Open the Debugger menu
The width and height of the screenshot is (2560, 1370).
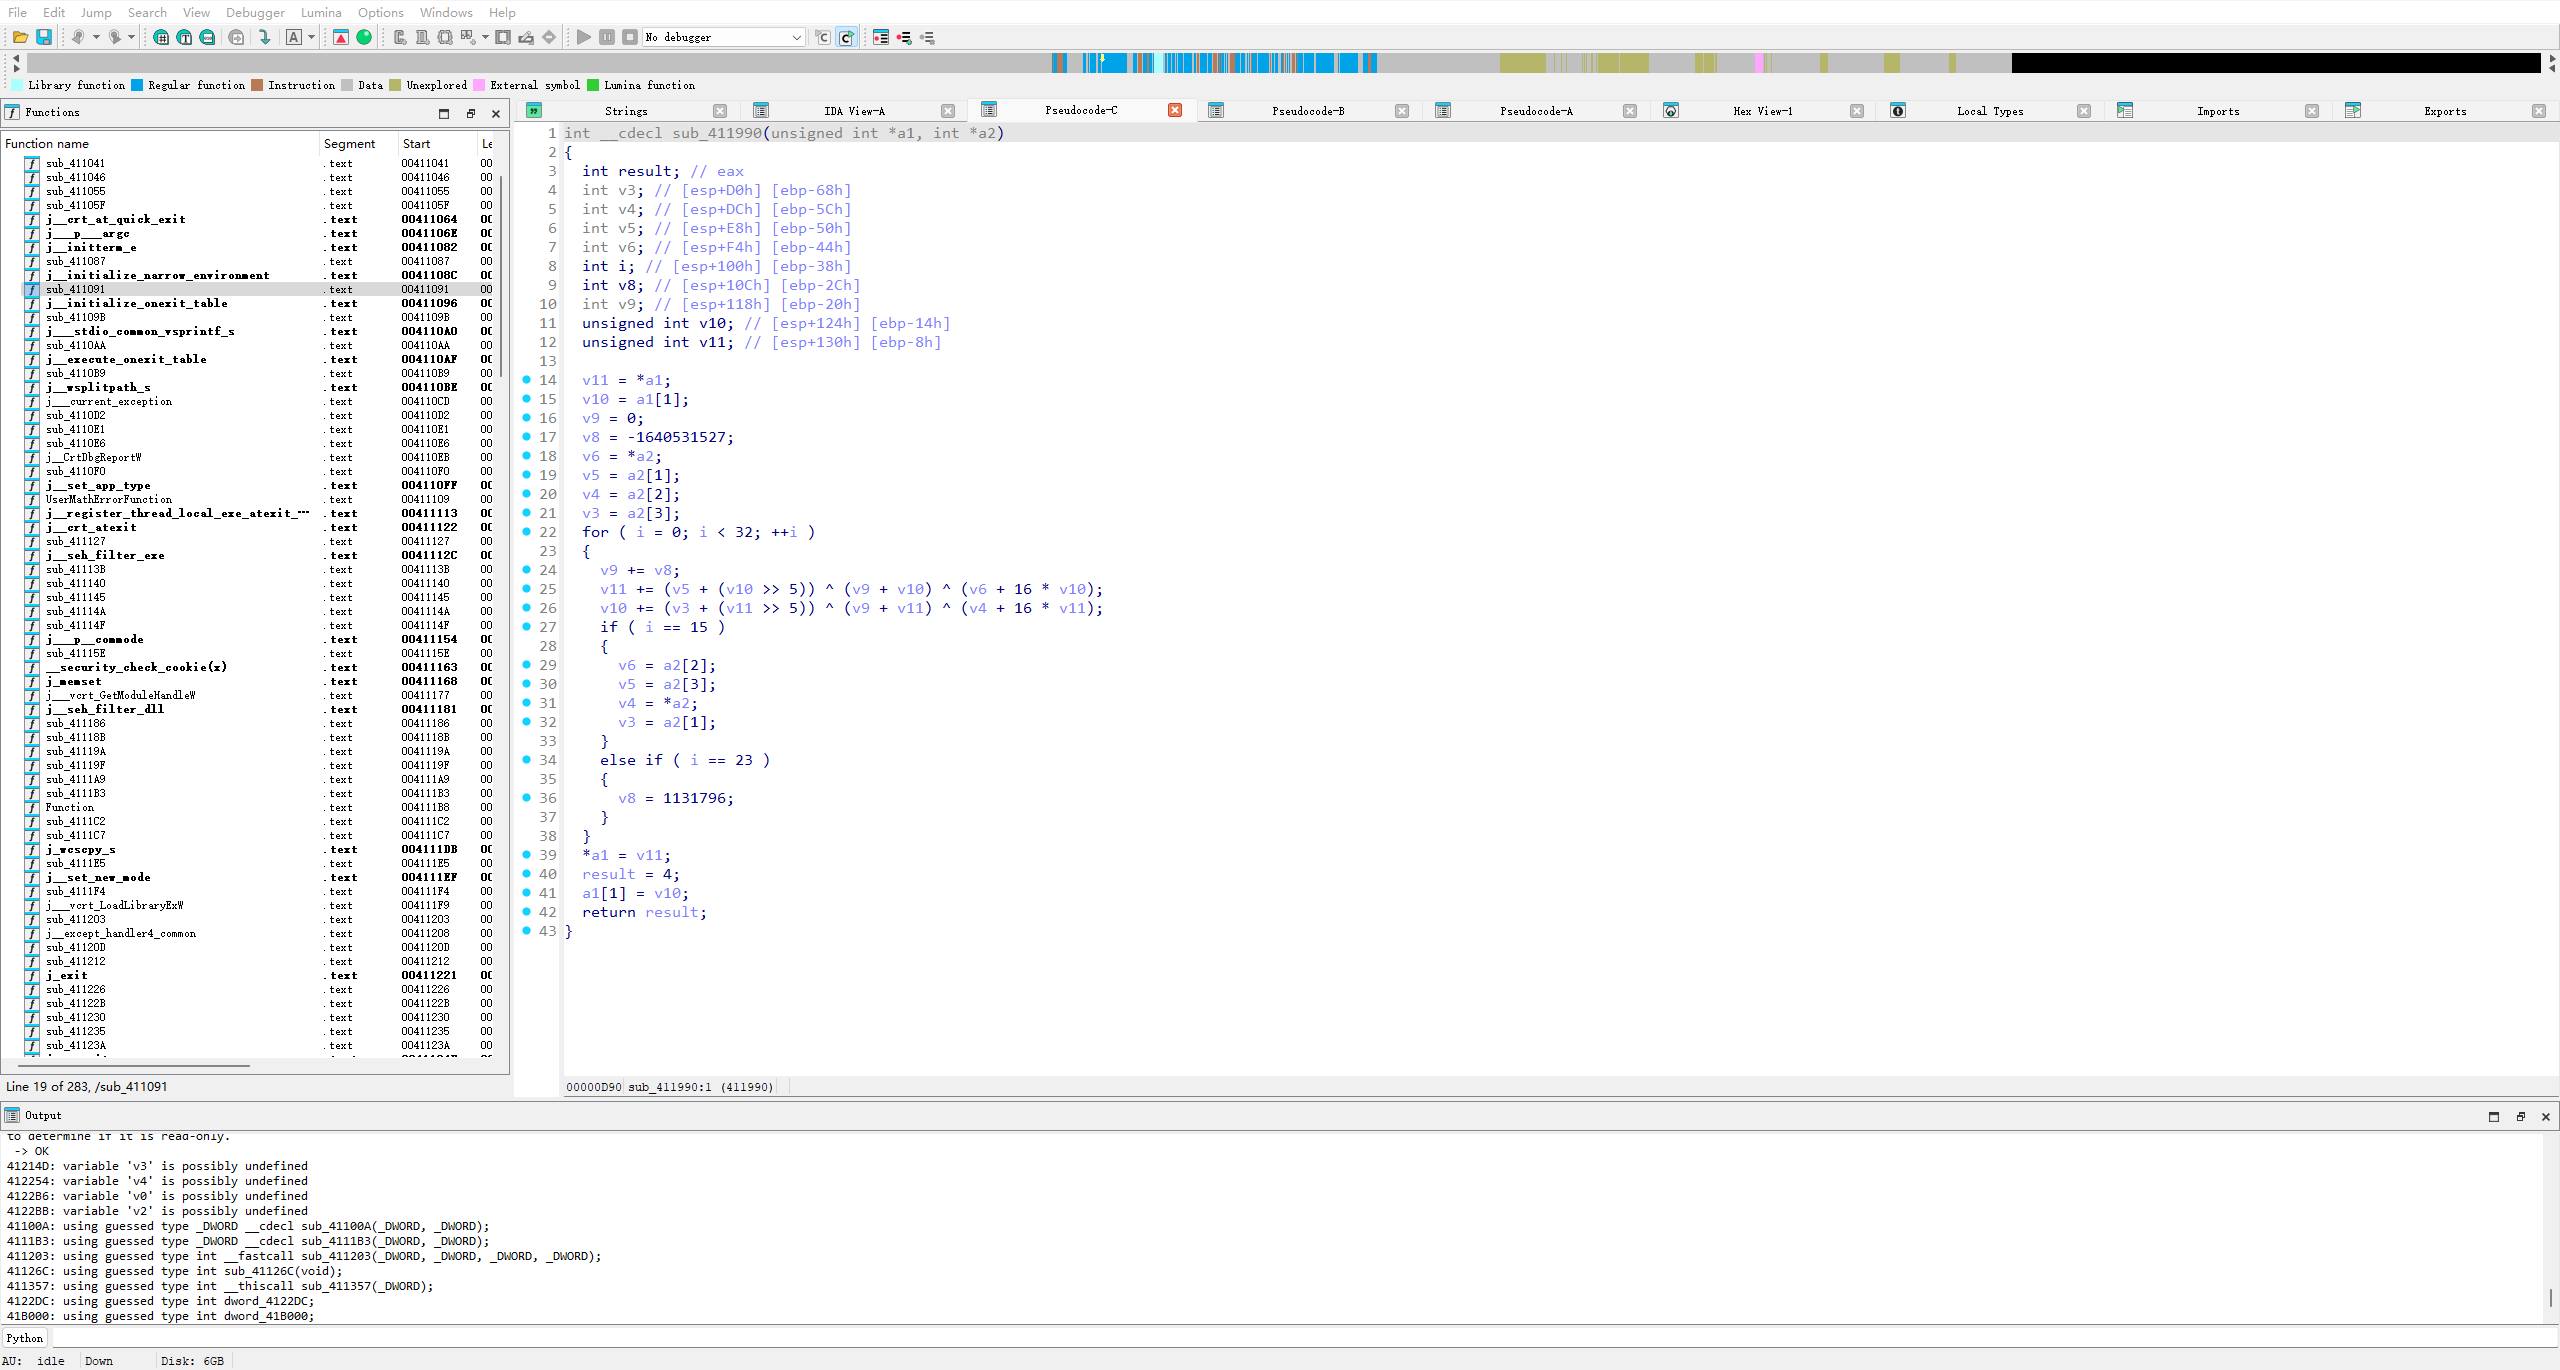[x=255, y=12]
